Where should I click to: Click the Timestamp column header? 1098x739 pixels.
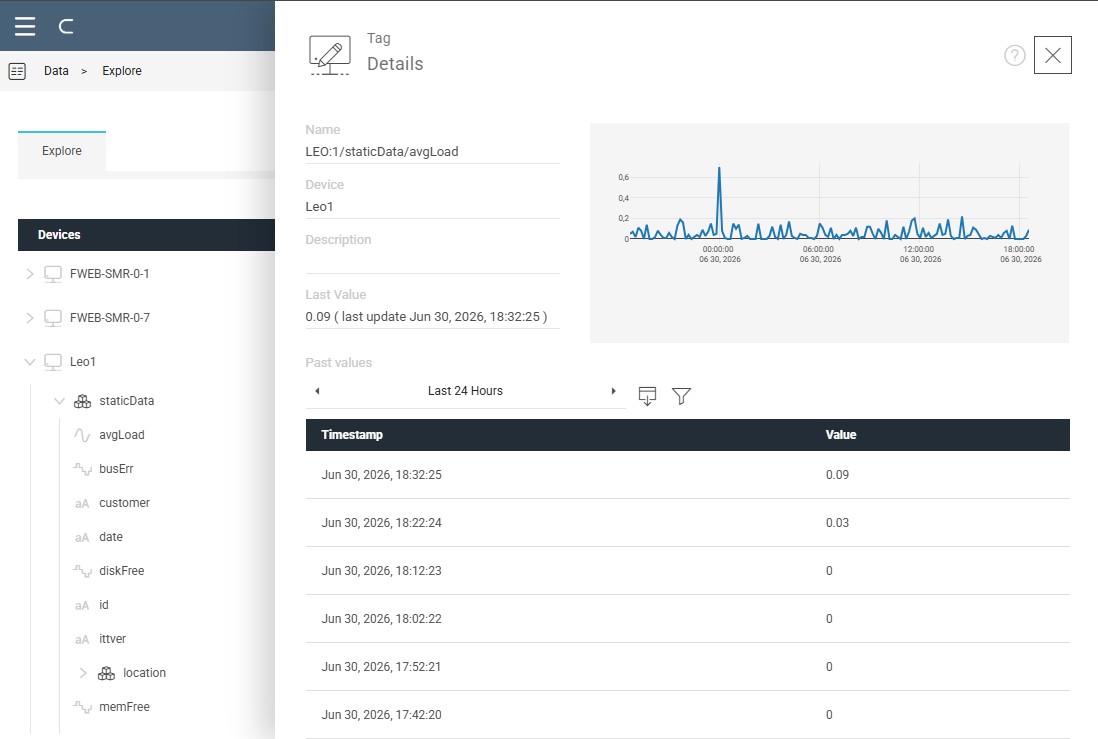(352, 435)
